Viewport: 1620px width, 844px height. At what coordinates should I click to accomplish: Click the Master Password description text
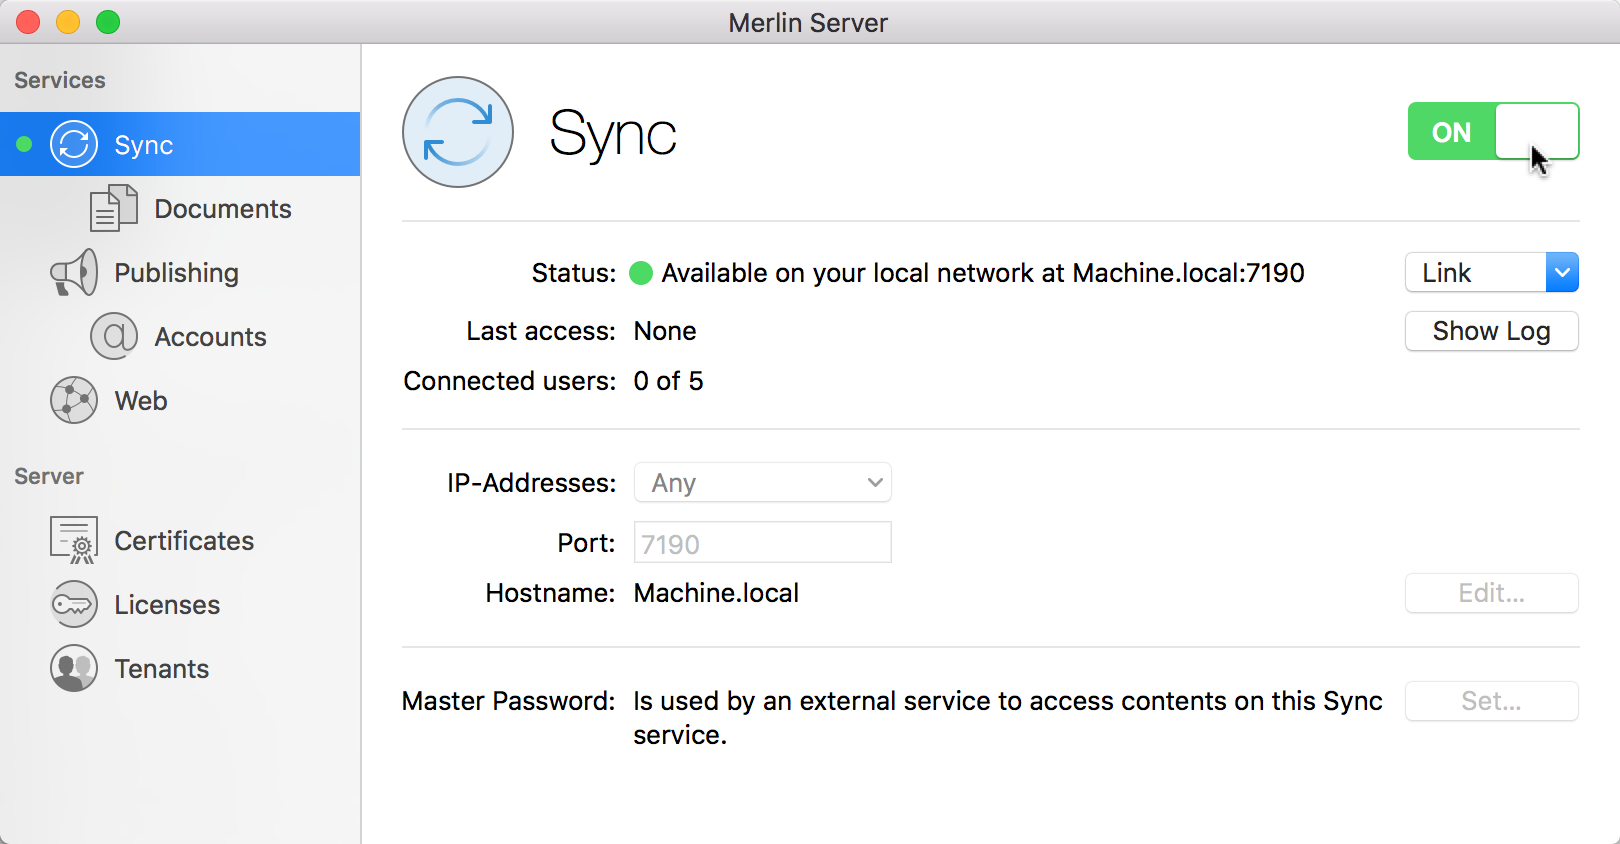(1008, 718)
